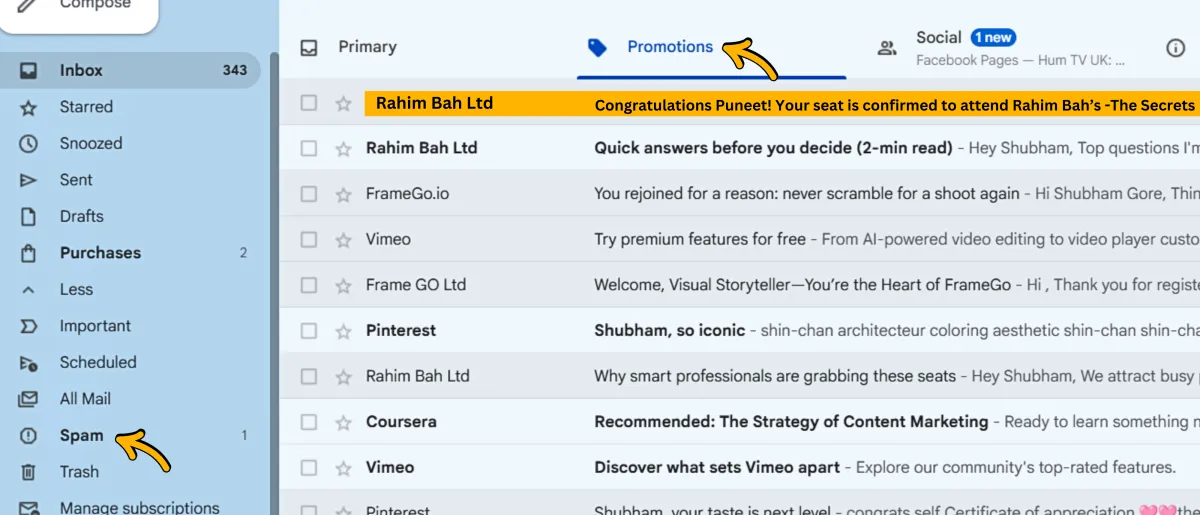Click the Trash bin icon
1200x515 pixels.
pyautogui.click(x=29, y=472)
